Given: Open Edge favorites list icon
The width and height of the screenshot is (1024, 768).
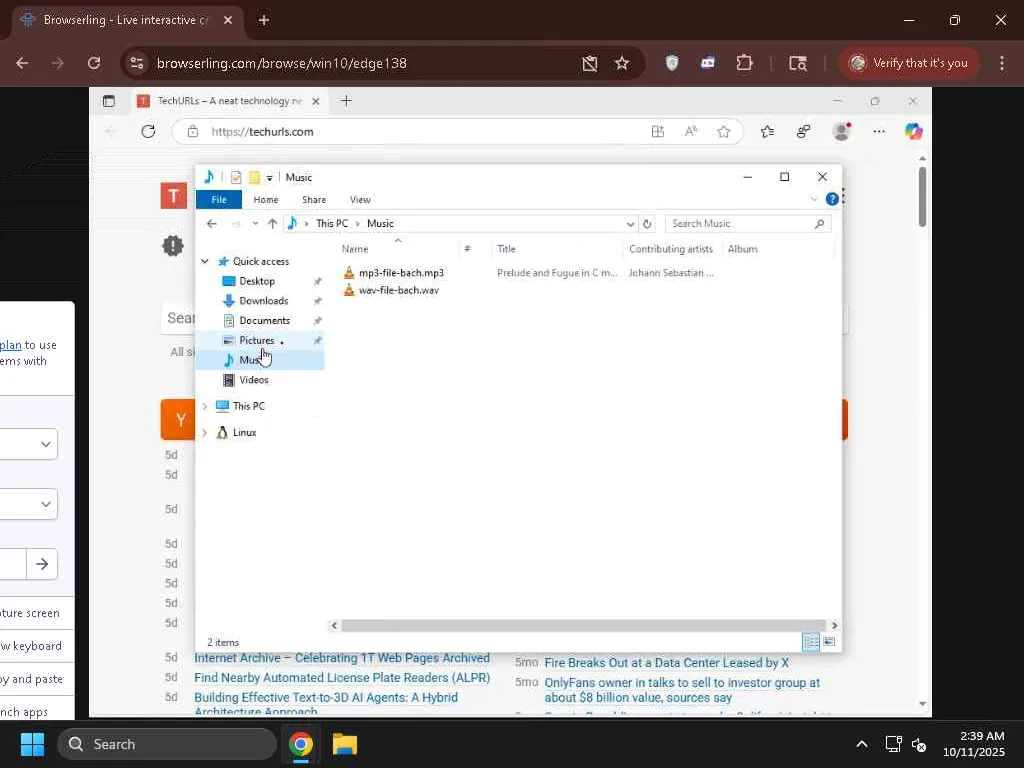Looking at the screenshot, I should point(767,132).
